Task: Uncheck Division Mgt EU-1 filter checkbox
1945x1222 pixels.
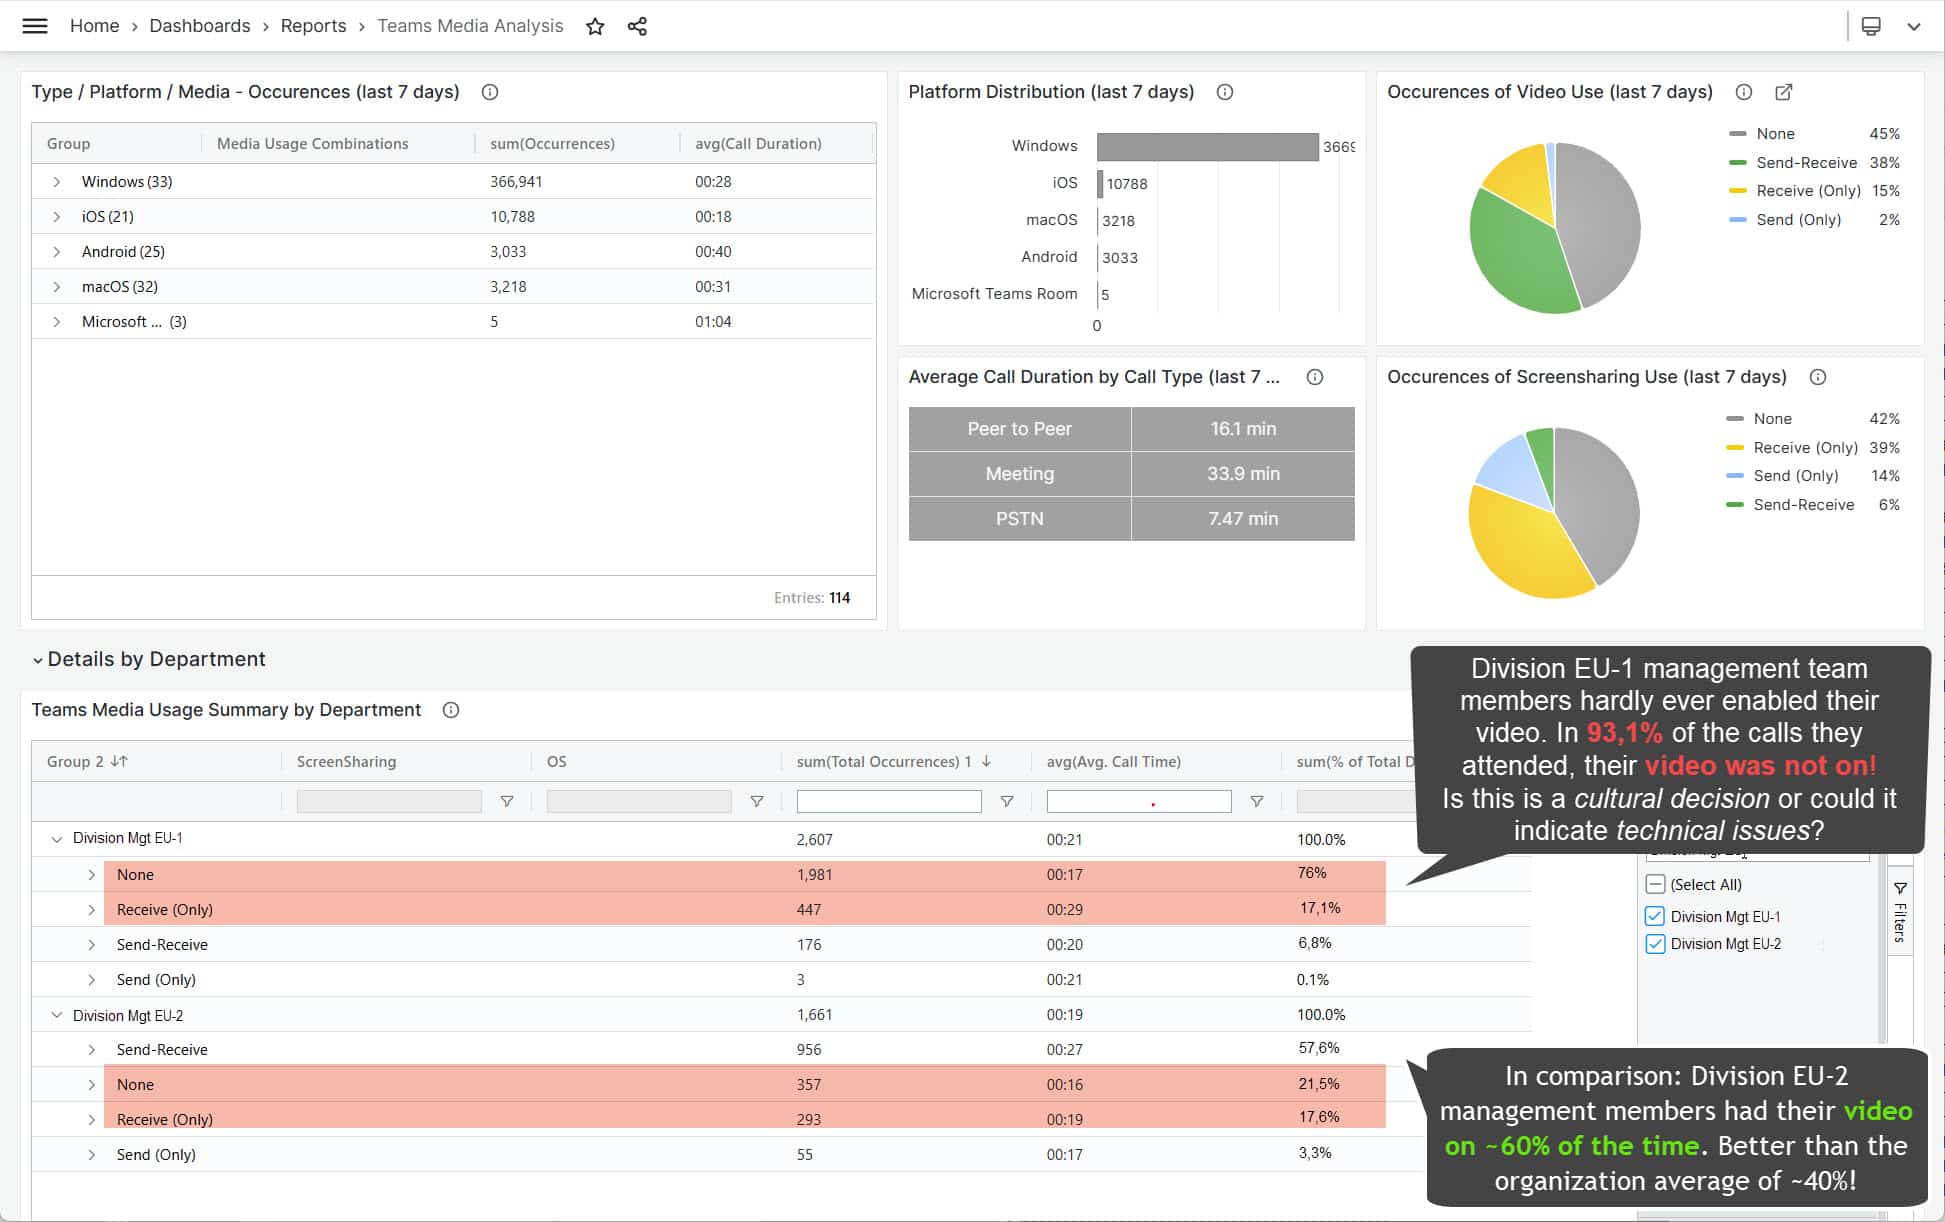Action: [1655, 916]
